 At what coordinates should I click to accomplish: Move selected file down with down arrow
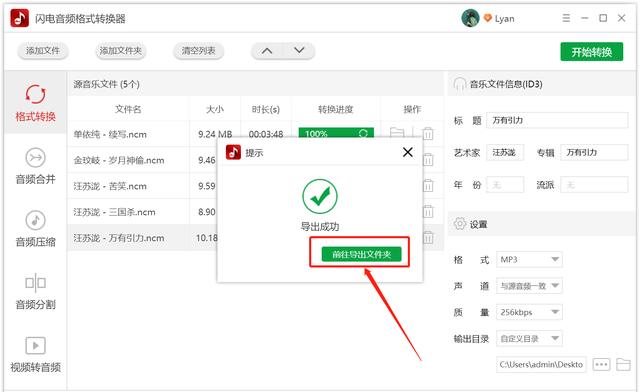point(299,51)
